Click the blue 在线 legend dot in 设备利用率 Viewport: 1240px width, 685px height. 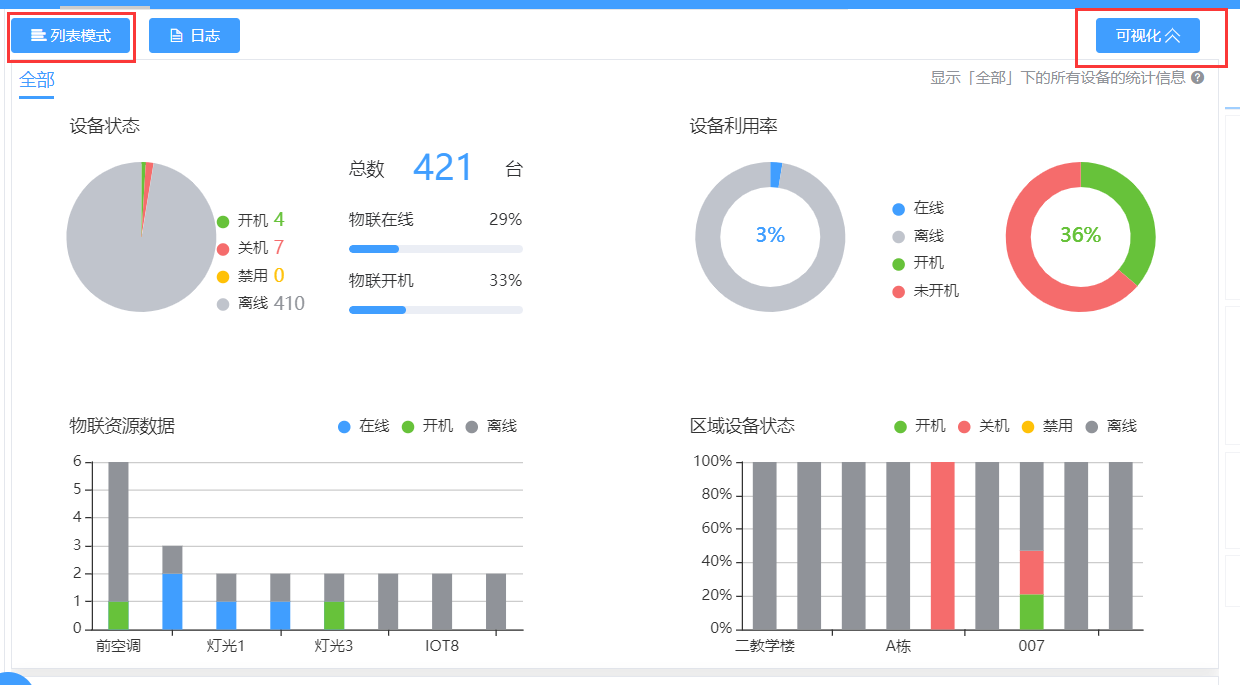pyautogui.click(x=898, y=209)
